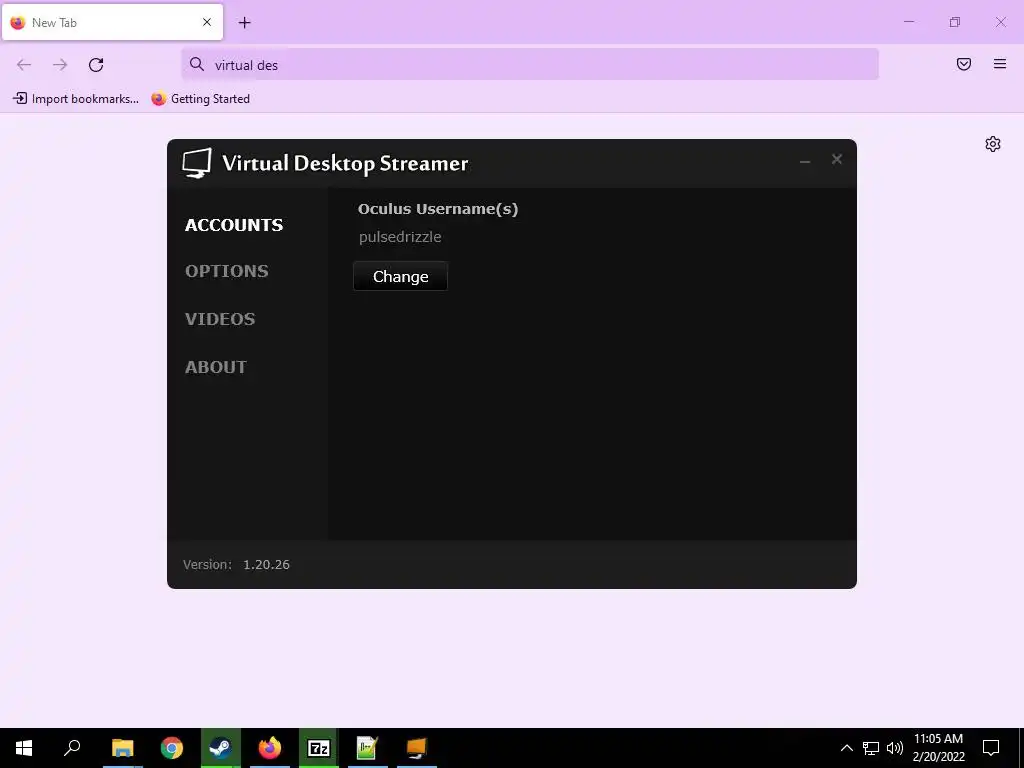Image resolution: width=1024 pixels, height=768 pixels.
Task: Click the pulsedrizzle username text
Action: tap(400, 237)
